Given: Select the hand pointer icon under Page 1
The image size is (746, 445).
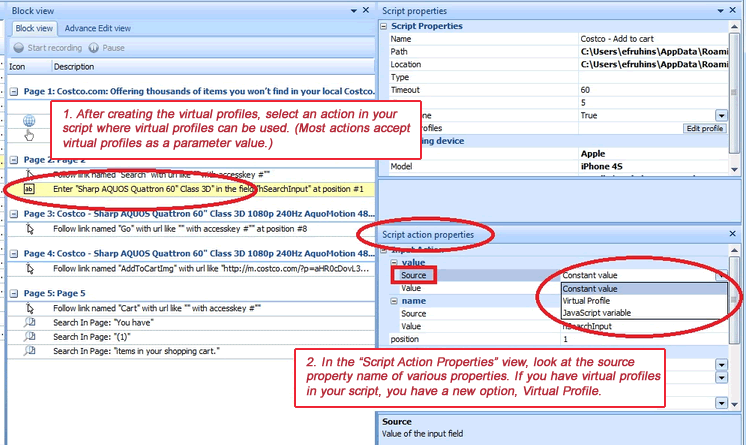Looking at the screenshot, I should pyautogui.click(x=29, y=135).
